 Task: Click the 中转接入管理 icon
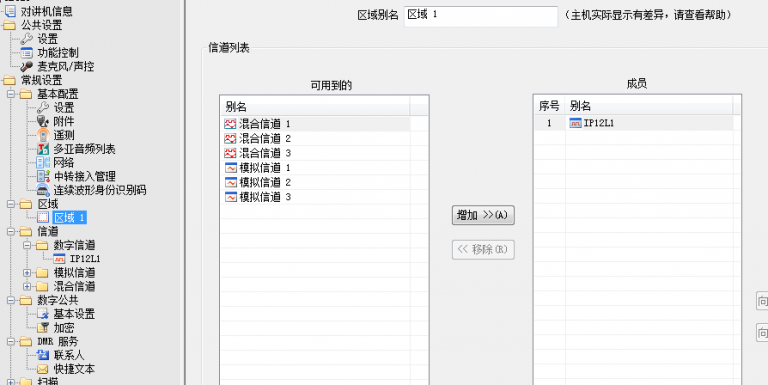tap(43, 176)
